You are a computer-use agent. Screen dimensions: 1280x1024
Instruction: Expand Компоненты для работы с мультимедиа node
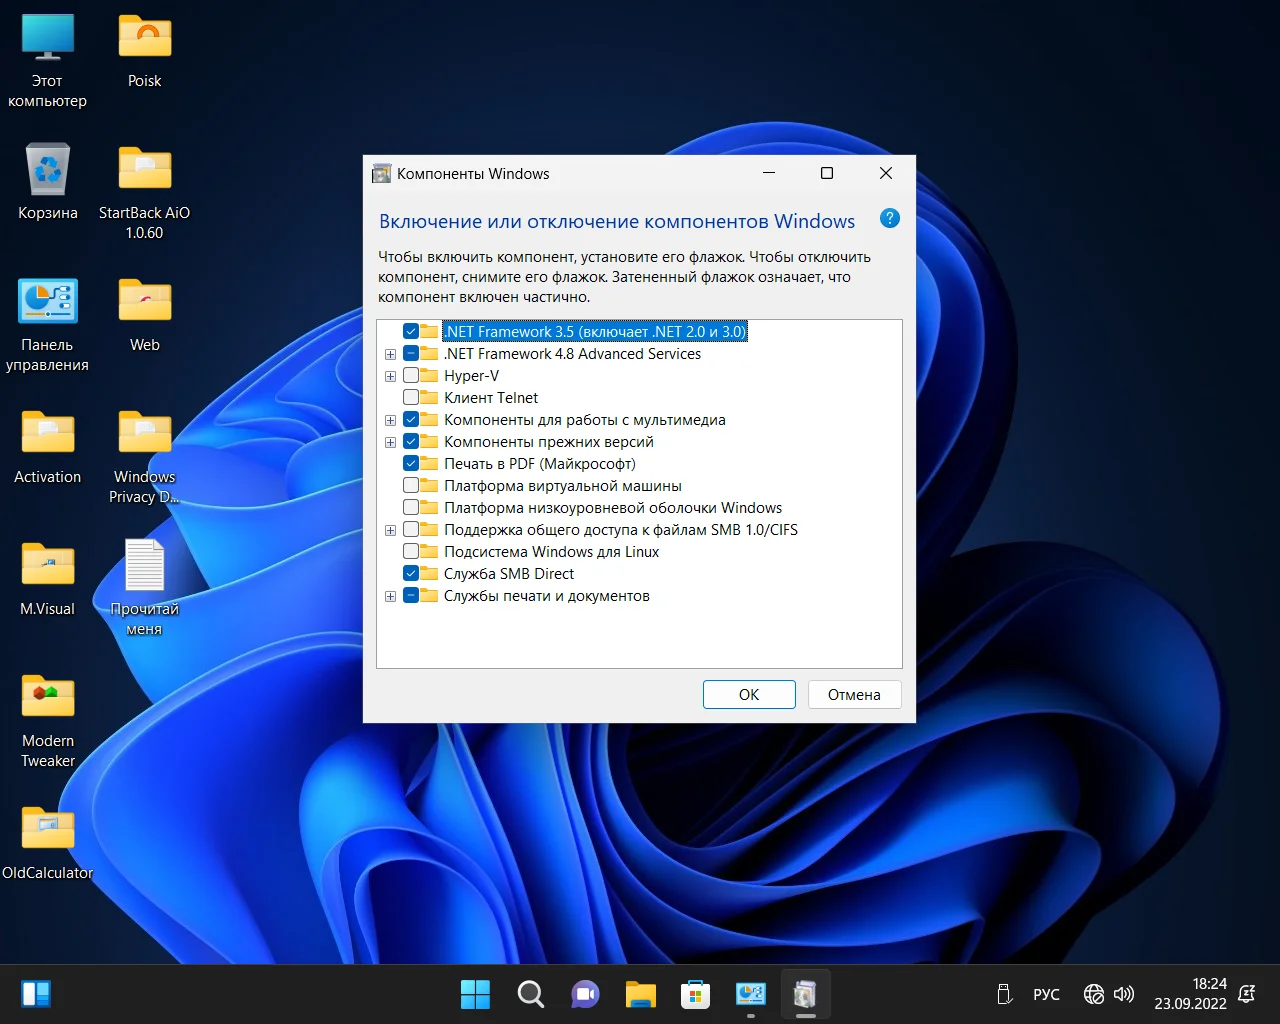click(x=390, y=420)
